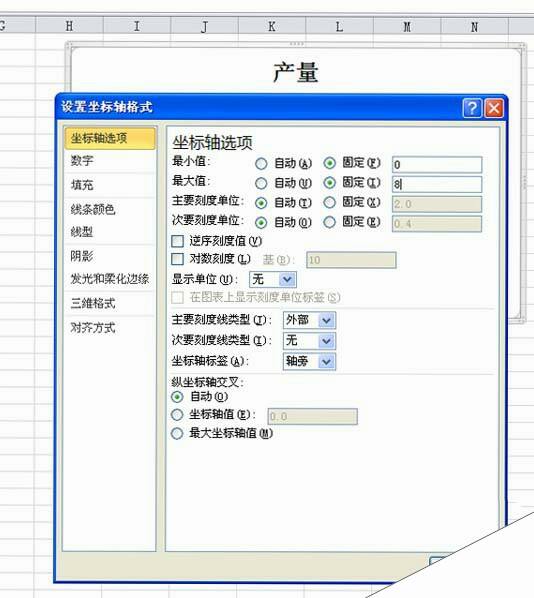This screenshot has height=598, width=534.
Task: Select 自动 under 纵坐标轴交叉
Action: pos(177,397)
